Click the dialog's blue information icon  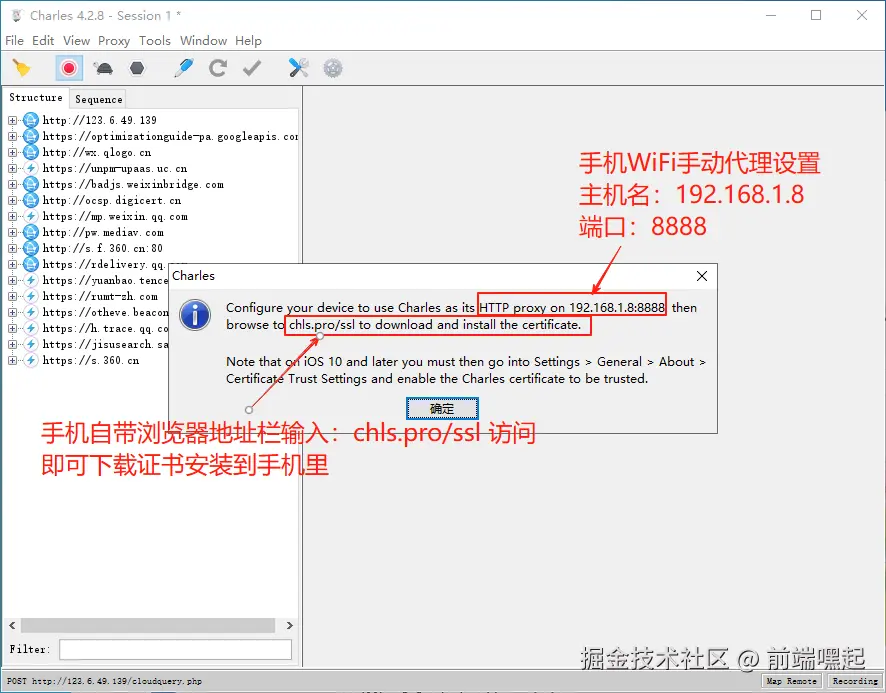tap(195, 315)
